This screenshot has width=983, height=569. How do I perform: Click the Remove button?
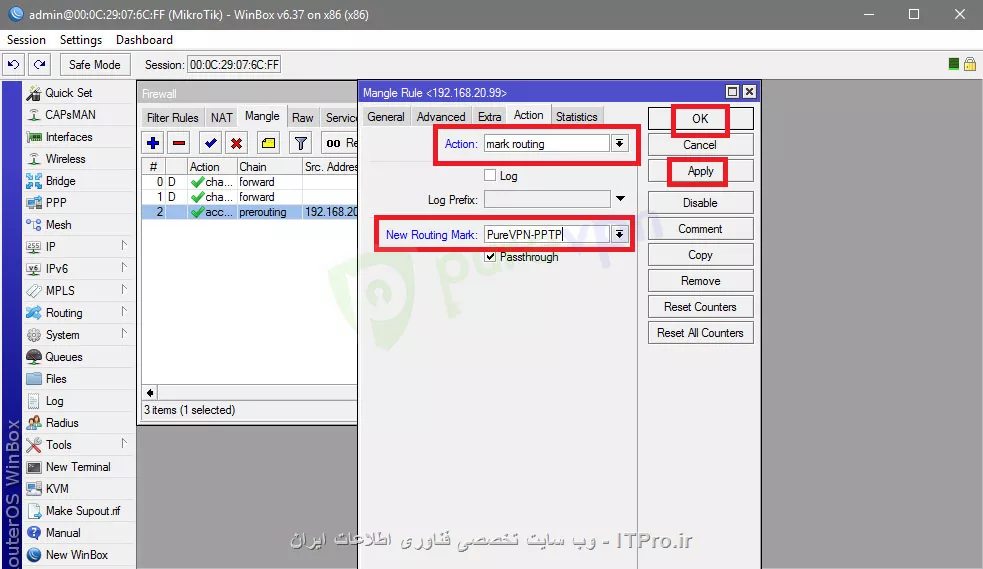point(700,281)
